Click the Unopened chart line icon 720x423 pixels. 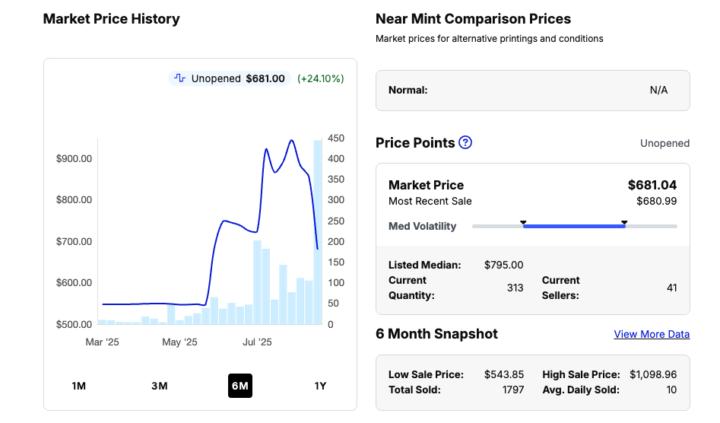click(180, 78)
